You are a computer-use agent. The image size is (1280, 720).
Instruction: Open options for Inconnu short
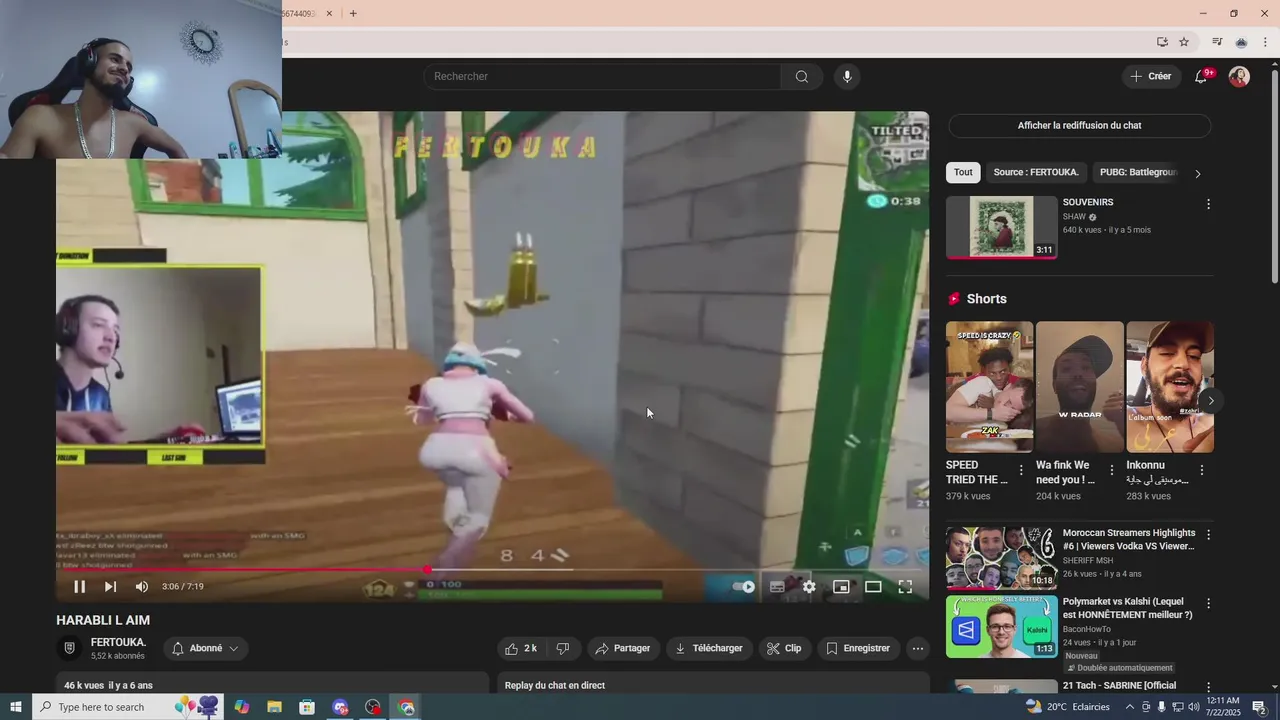pos(1201,470)
